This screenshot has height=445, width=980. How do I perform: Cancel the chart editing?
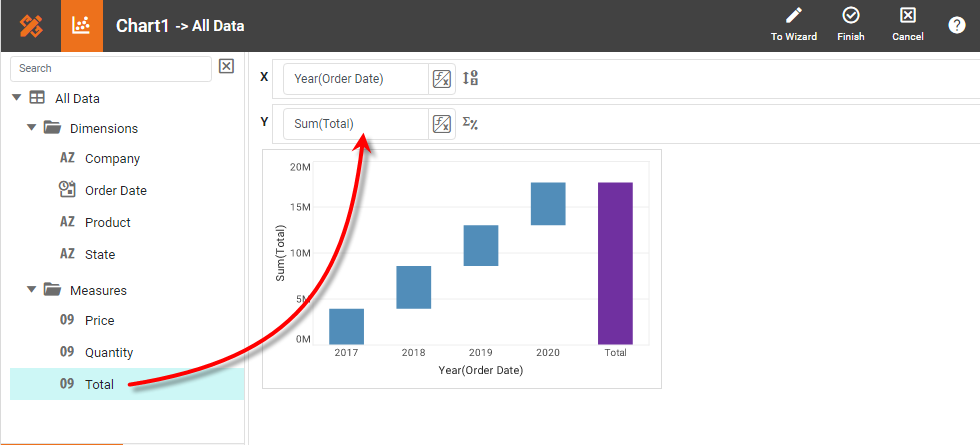click(x=907, y=25)
